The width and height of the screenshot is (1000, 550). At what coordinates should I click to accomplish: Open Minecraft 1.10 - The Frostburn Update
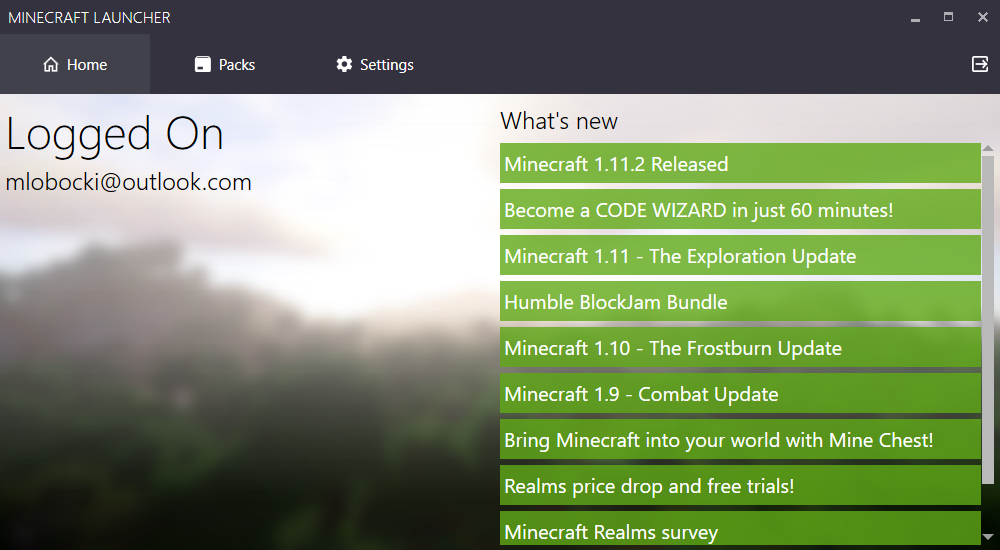tap(740, 347)
